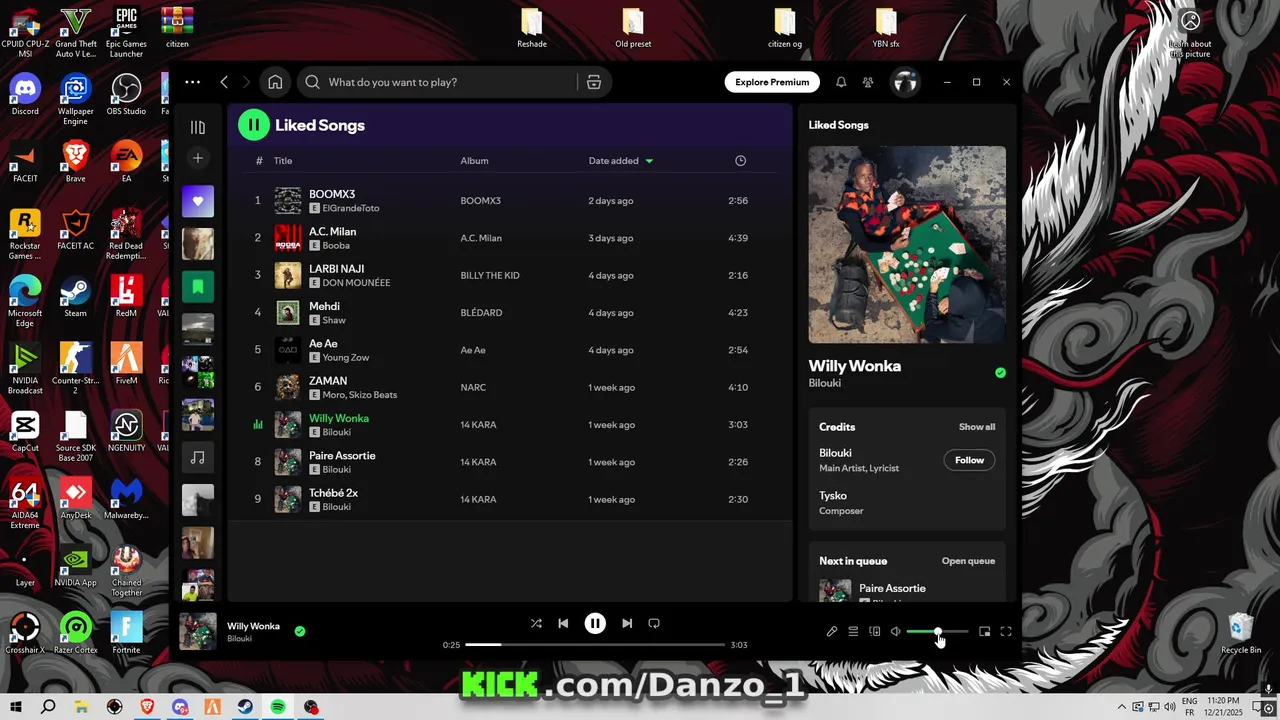Open the Recycle Bin desktop icon
The height and width of the screenshot is (720, 1280).
tap(1241, 634)
